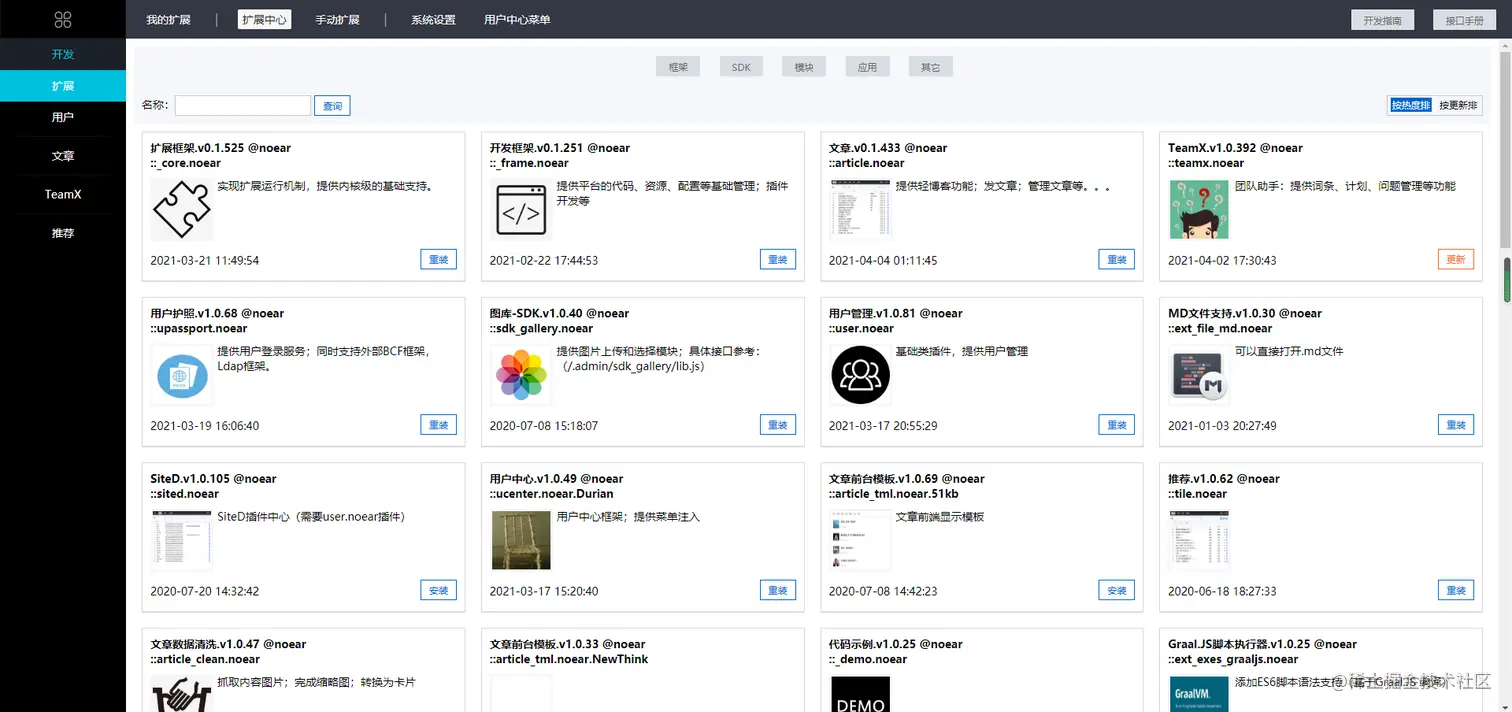The image size is (1512, 712).
Task: Click the blue passport icon of 用户护照
Action: (181, 375)
